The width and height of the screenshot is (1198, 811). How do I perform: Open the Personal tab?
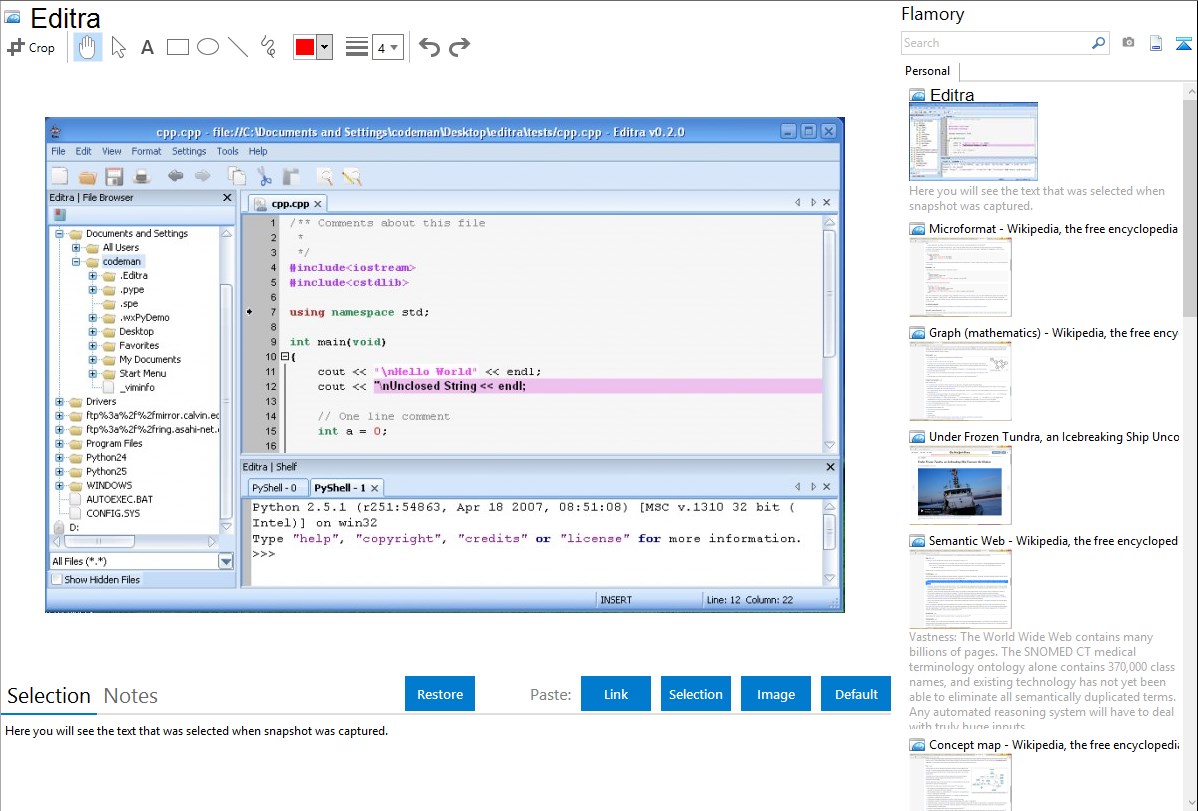coord(927,71)
